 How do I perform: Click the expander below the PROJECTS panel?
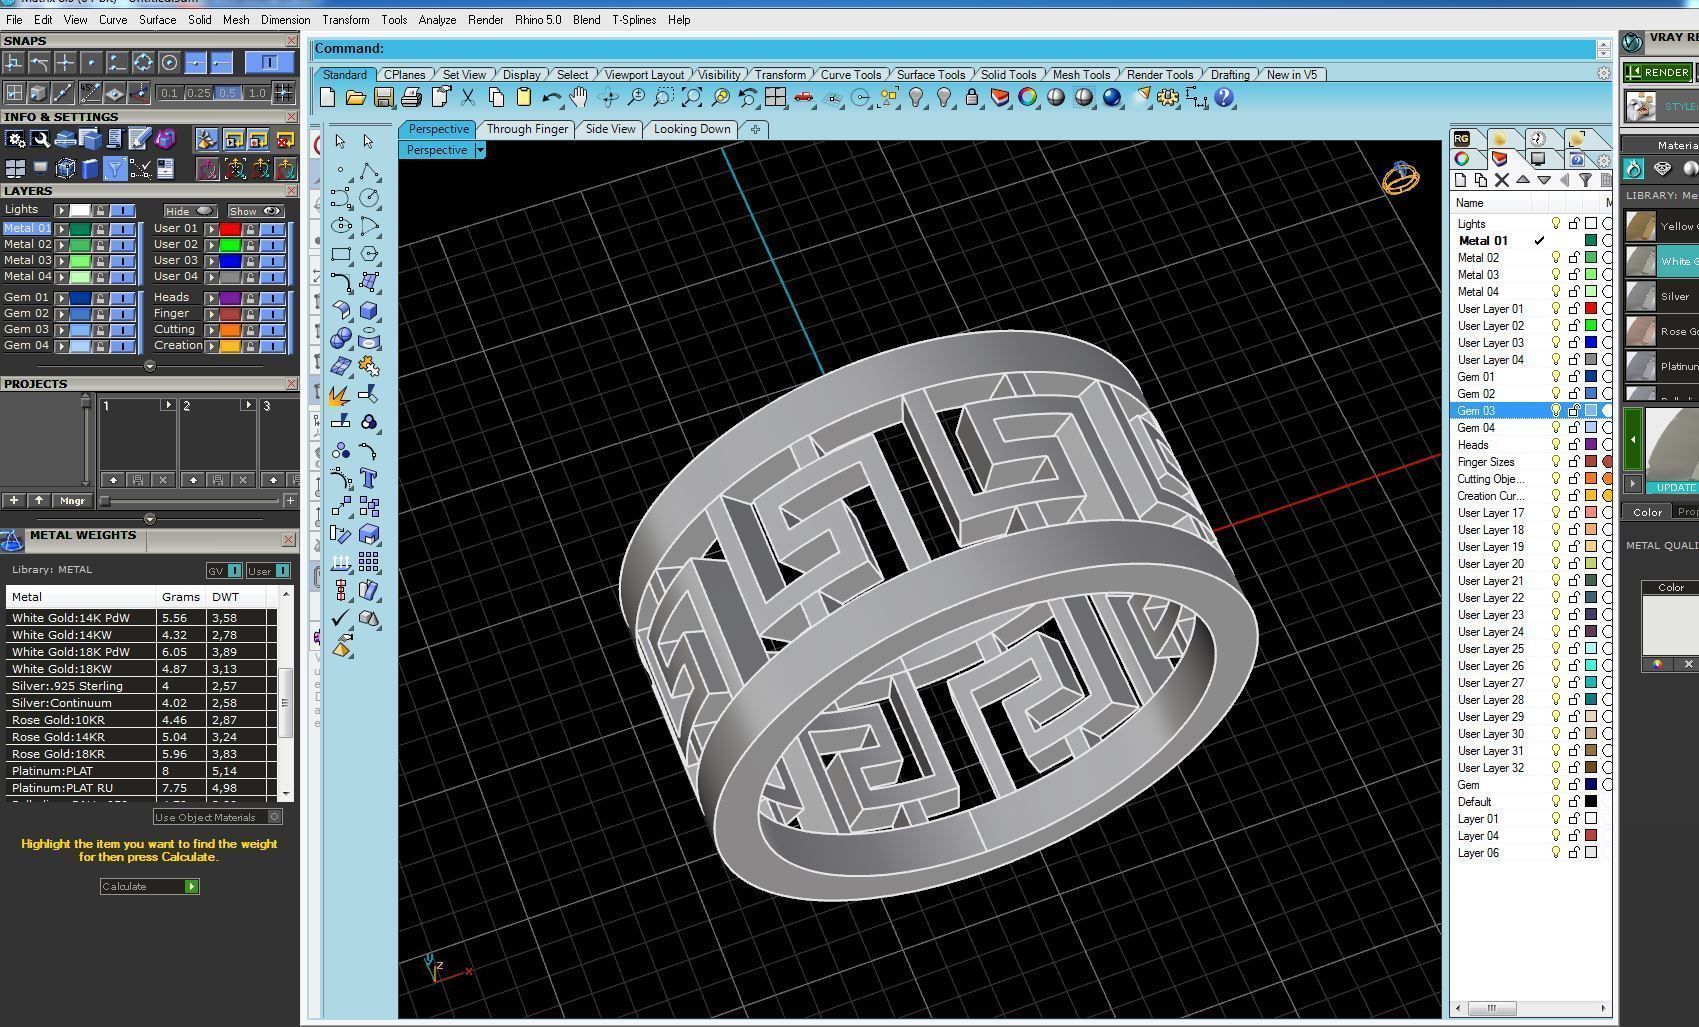coord(150,519)
